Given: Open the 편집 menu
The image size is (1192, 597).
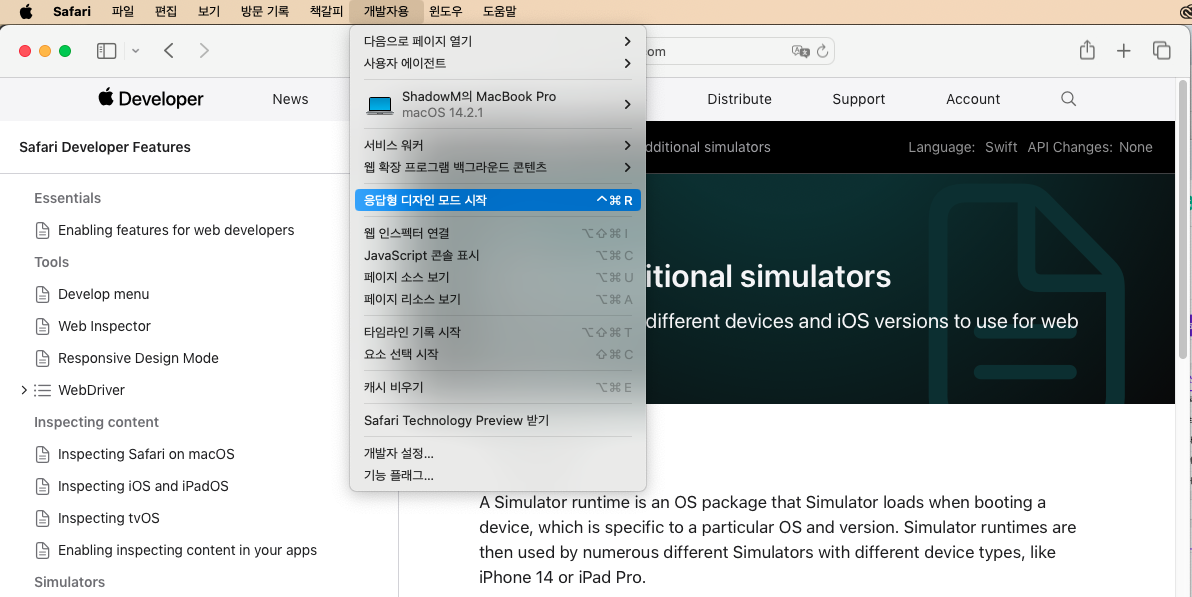Looking at the screenshot, I should (166, 11).
